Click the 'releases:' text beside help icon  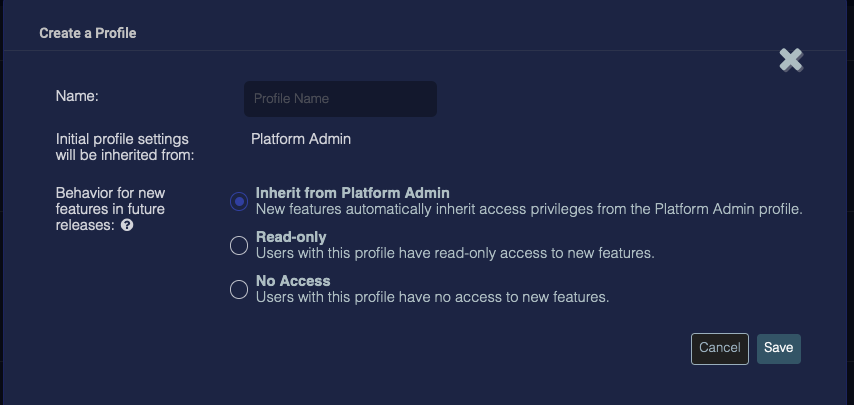[86, 226]
